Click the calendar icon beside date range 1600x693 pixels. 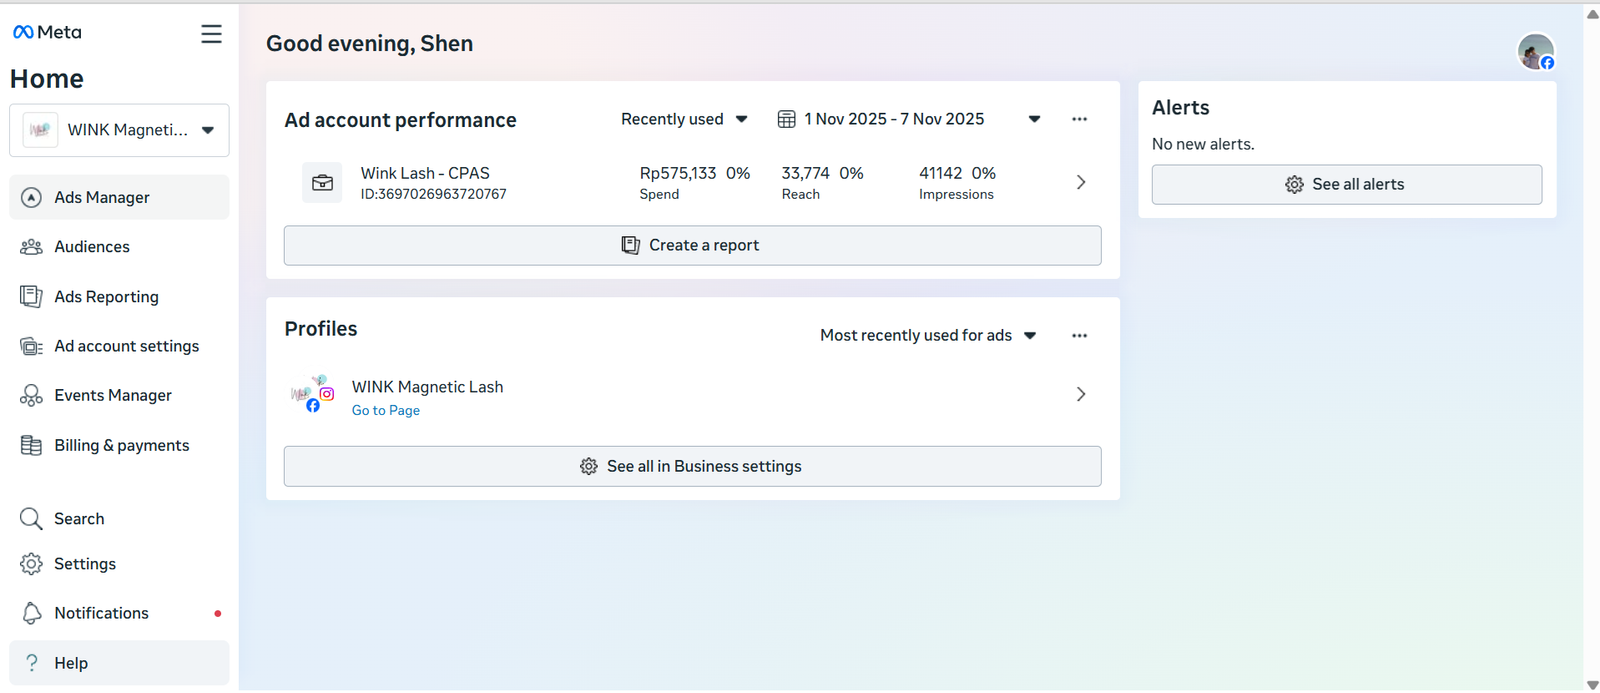[787, 119]
